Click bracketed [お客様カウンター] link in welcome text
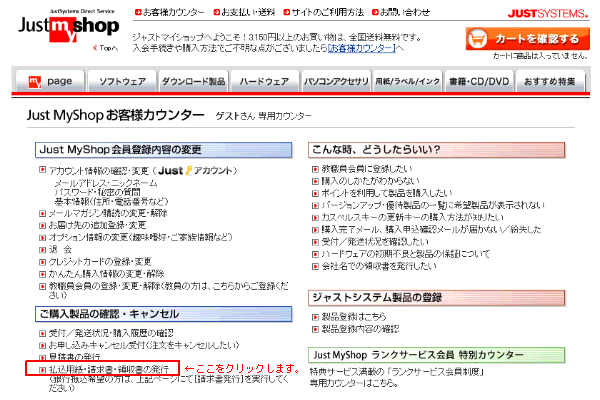600x400 pixels. (x=362, y=48)
